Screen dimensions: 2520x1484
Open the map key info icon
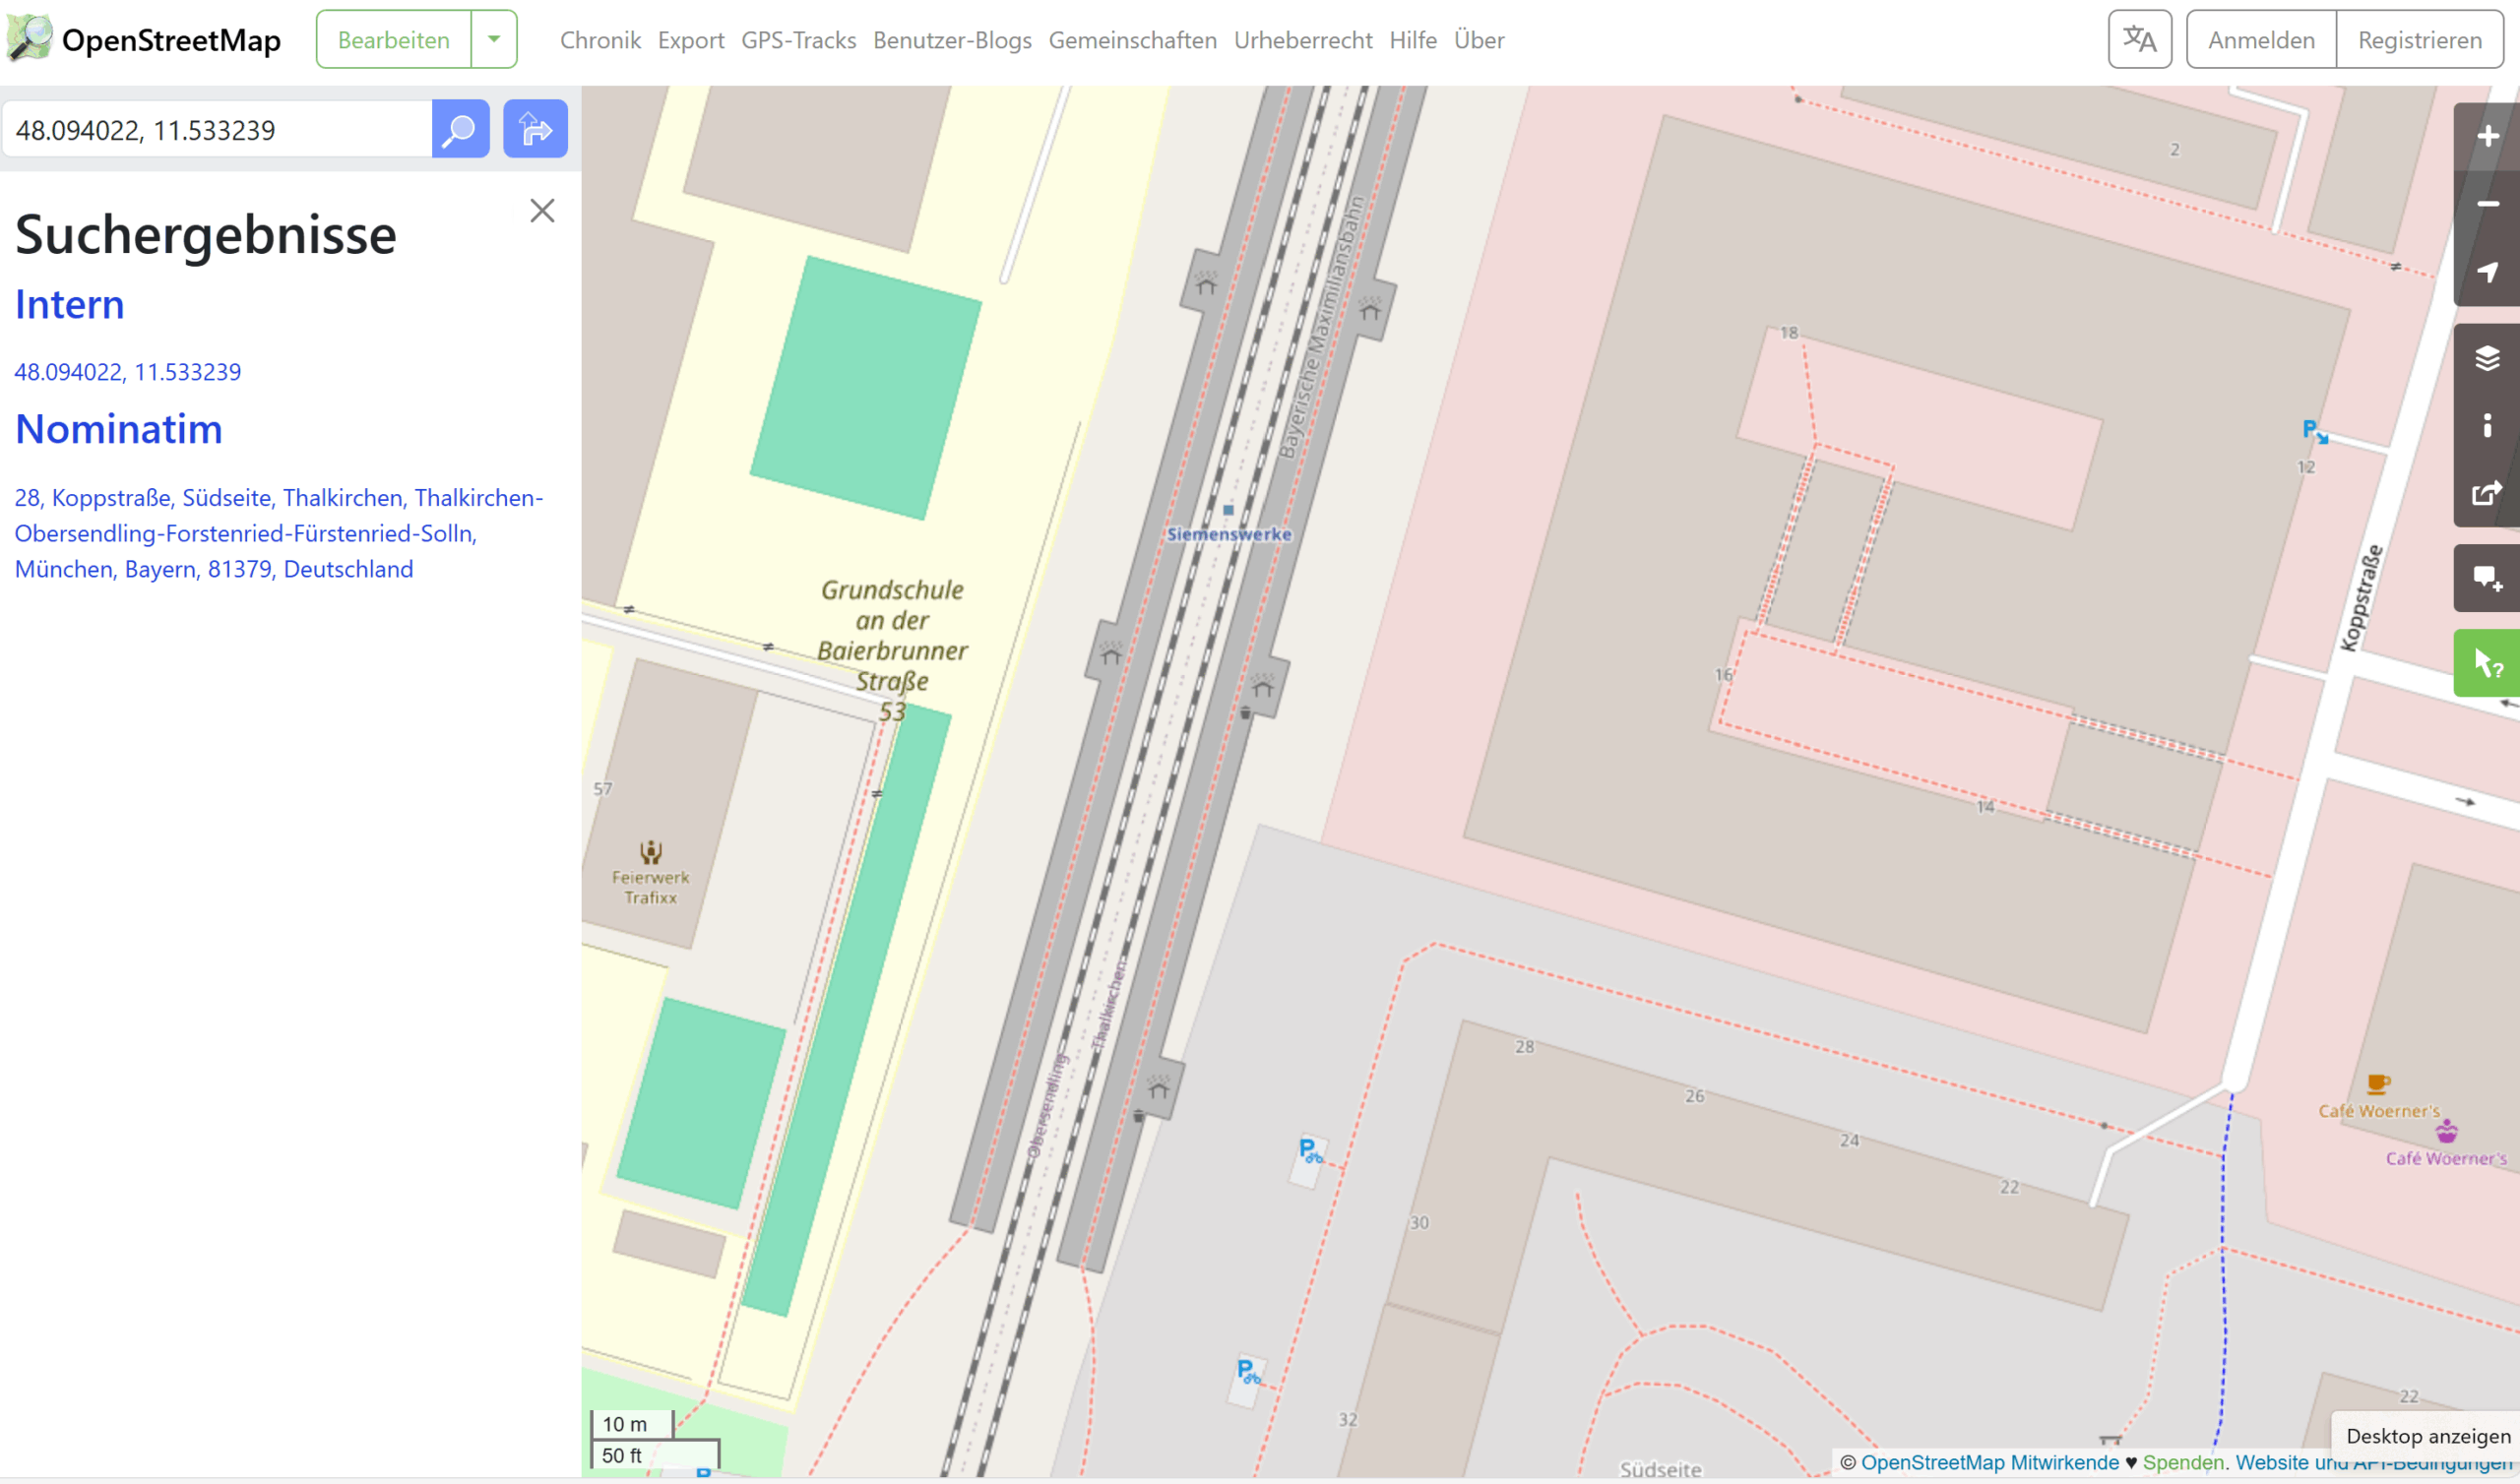click(x=2487, y=426)
